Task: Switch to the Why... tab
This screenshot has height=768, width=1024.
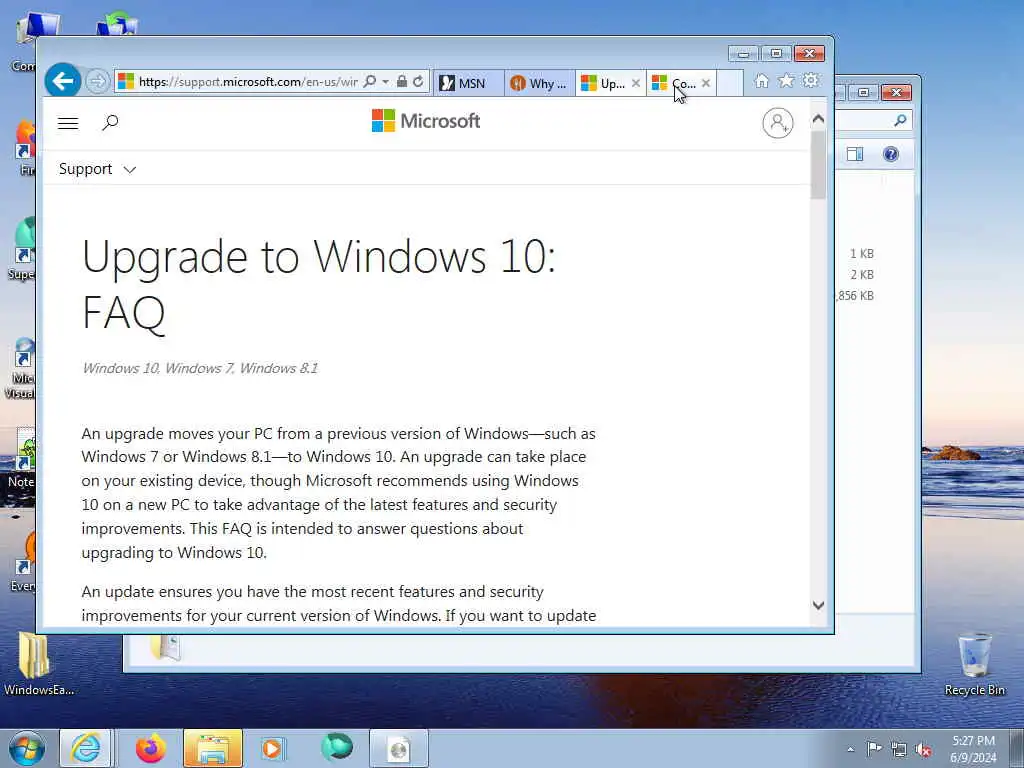Action: point(539,83)
